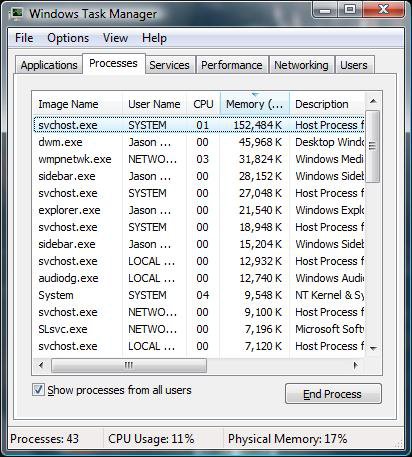Switch to the Services tab
Image resolution: width=412 pixels, height=457 pixels.
(169, 65)
